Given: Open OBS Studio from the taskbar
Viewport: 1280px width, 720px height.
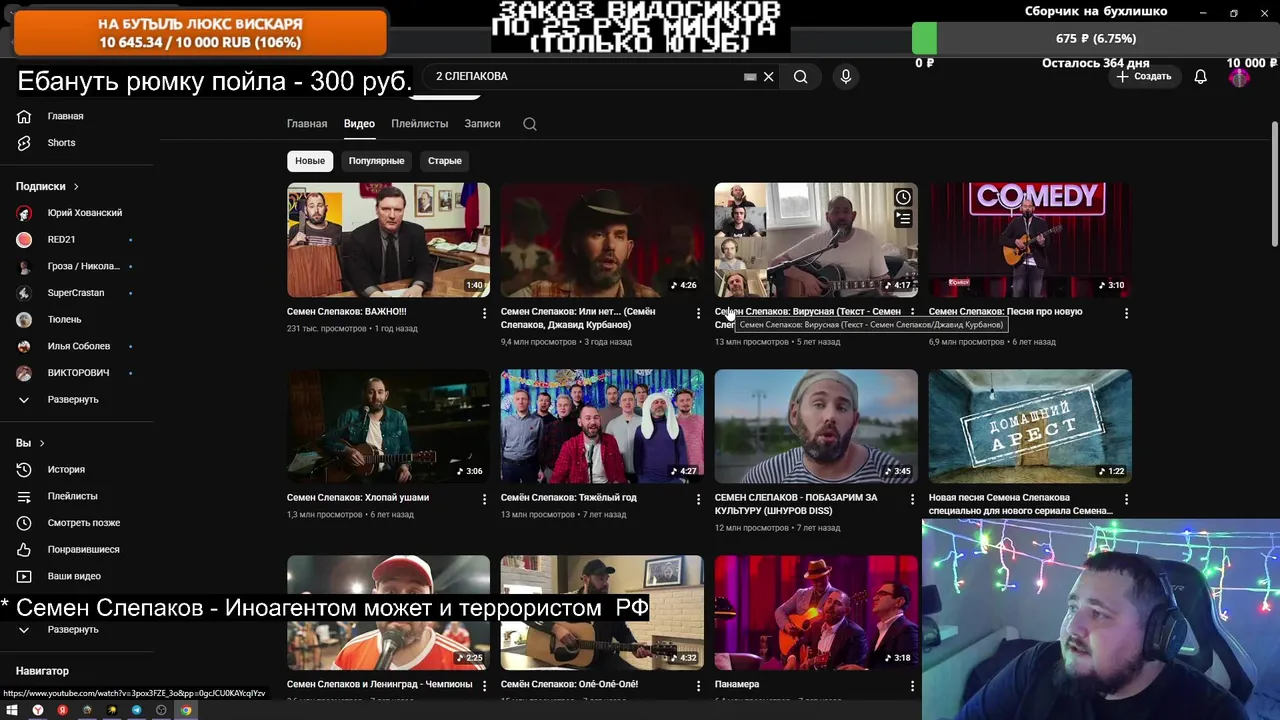Looking at the screenshot, I should (x=161, y=711).
